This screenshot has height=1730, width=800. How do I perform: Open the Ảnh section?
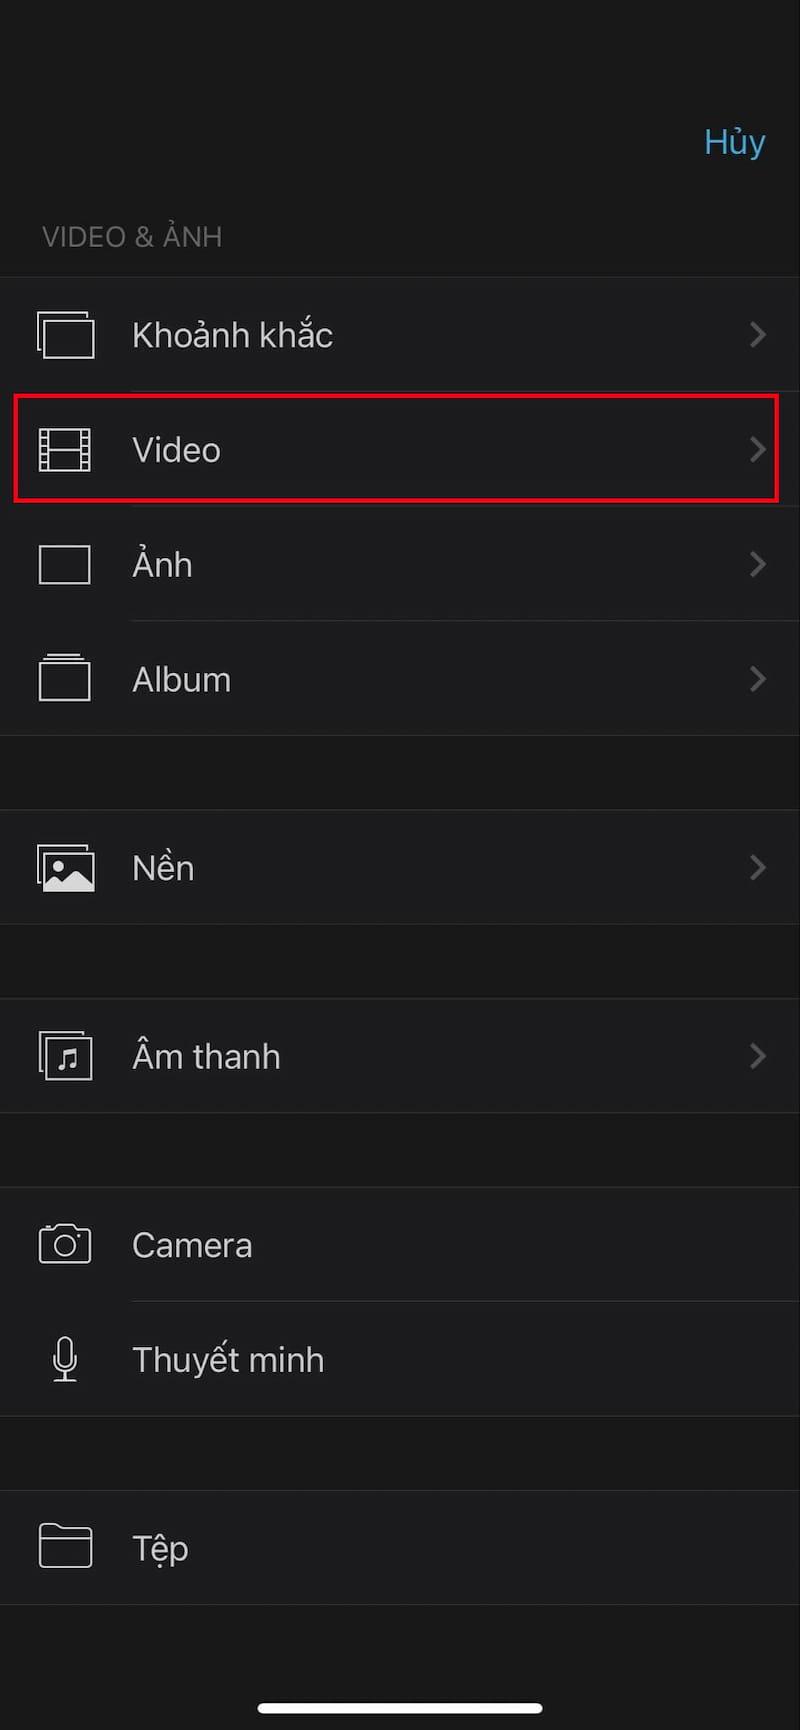click(x=400, y=564)
